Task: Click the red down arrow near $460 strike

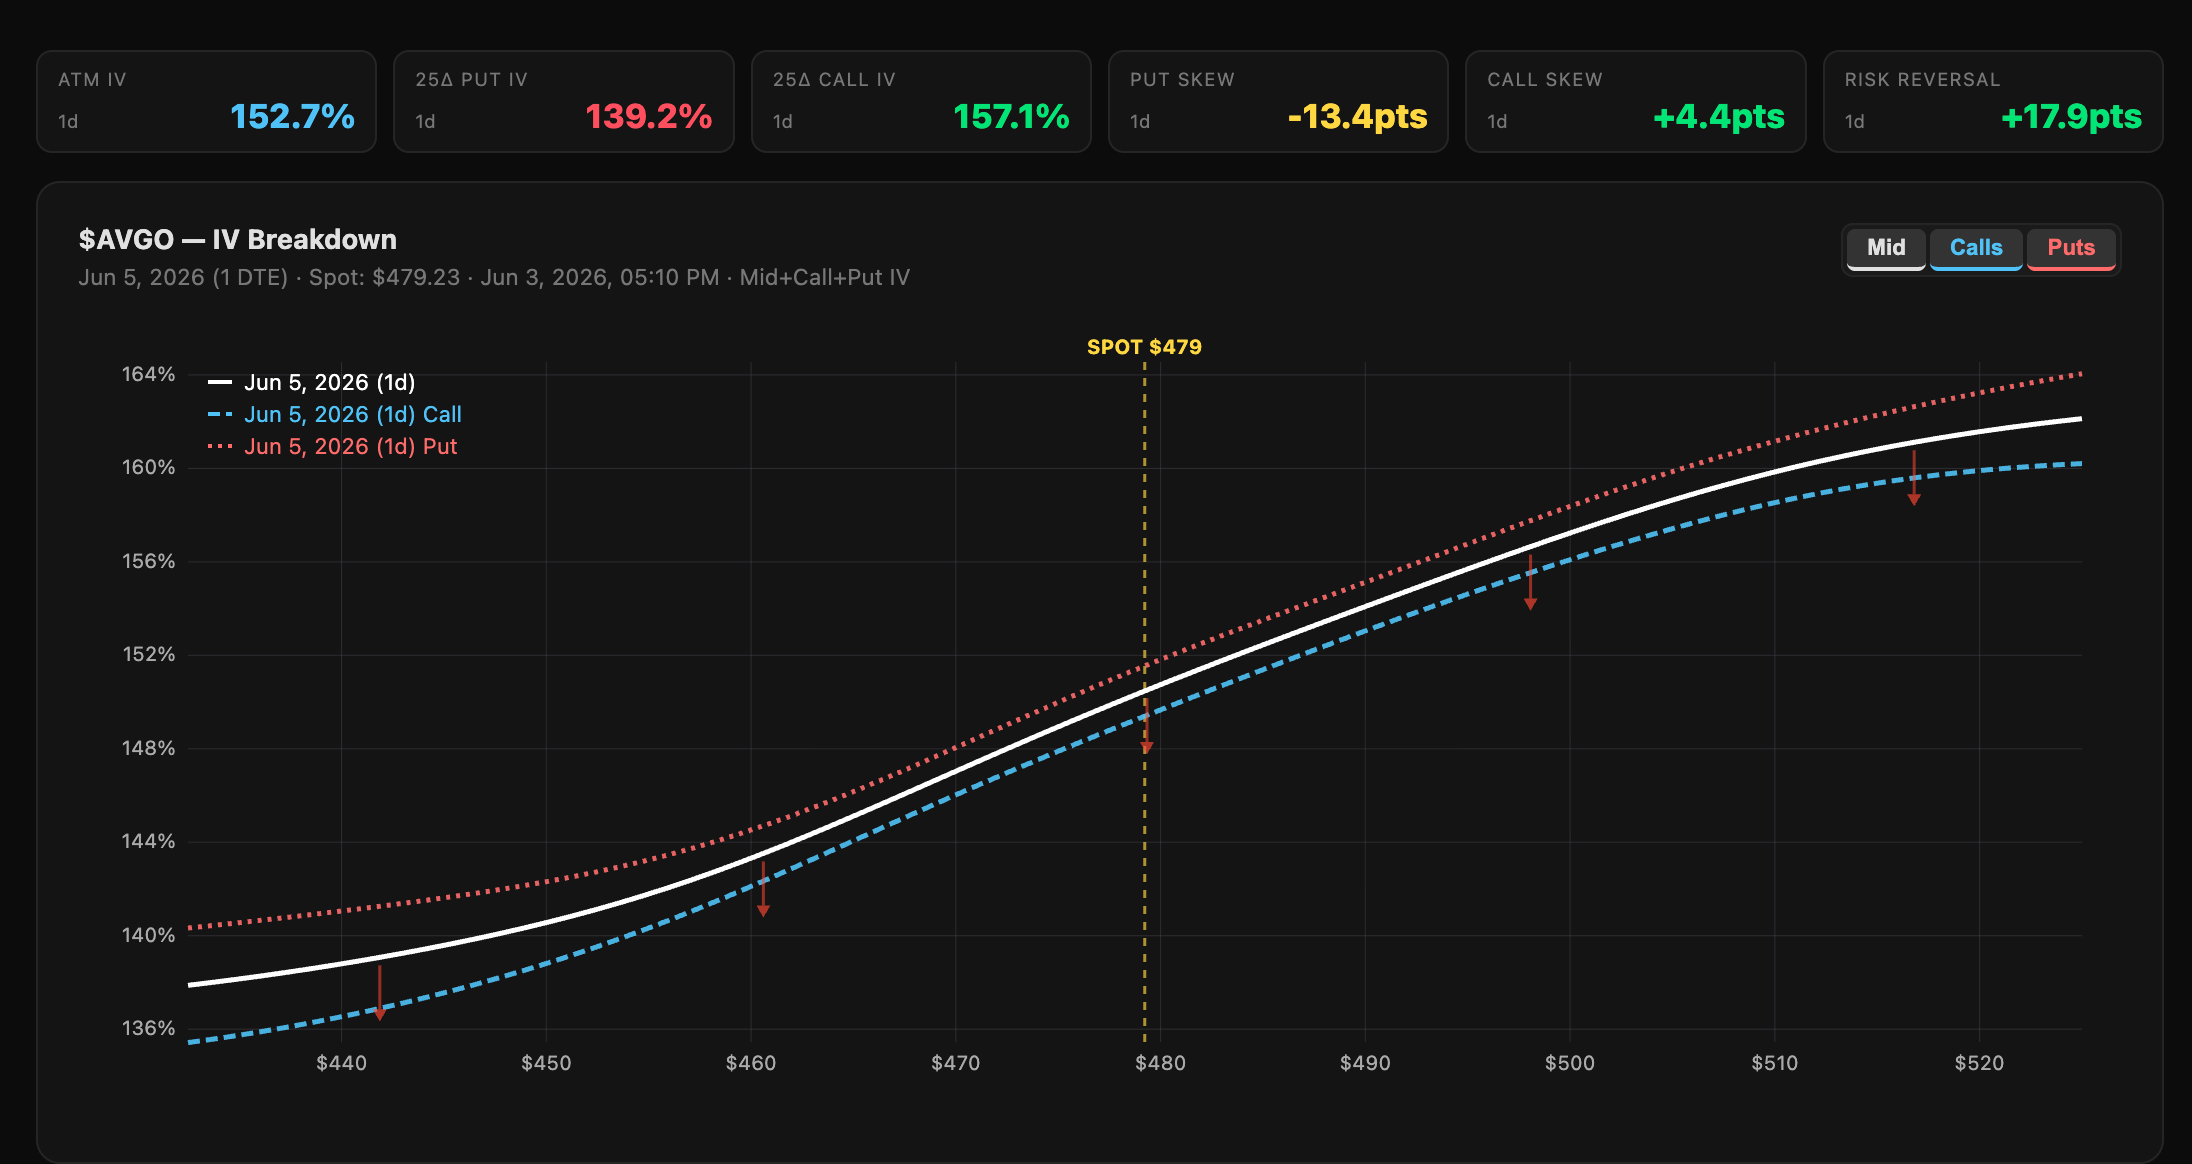Action: click(x=763, y=889)
